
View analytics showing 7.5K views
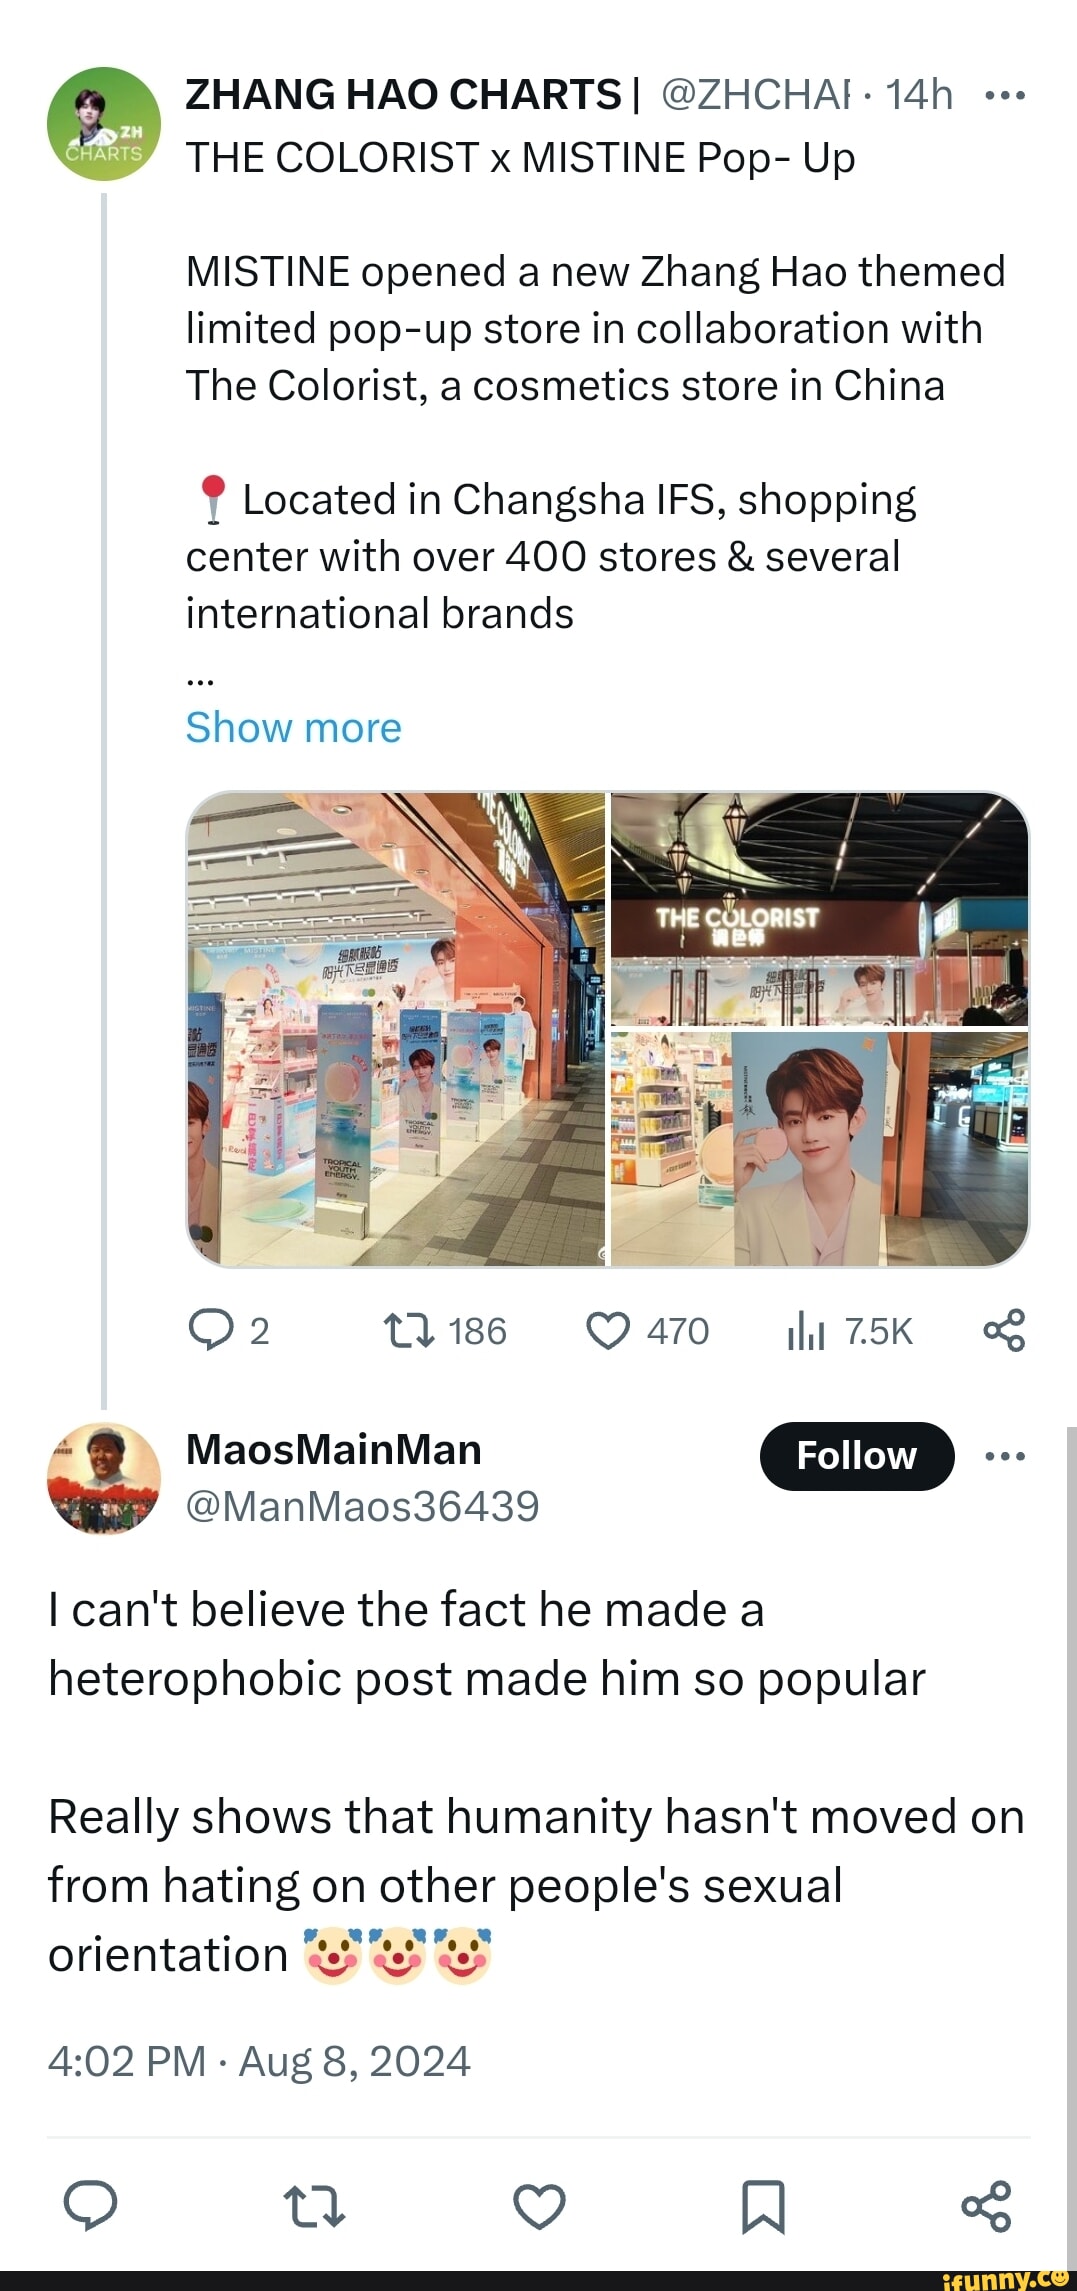(805, 1331)
